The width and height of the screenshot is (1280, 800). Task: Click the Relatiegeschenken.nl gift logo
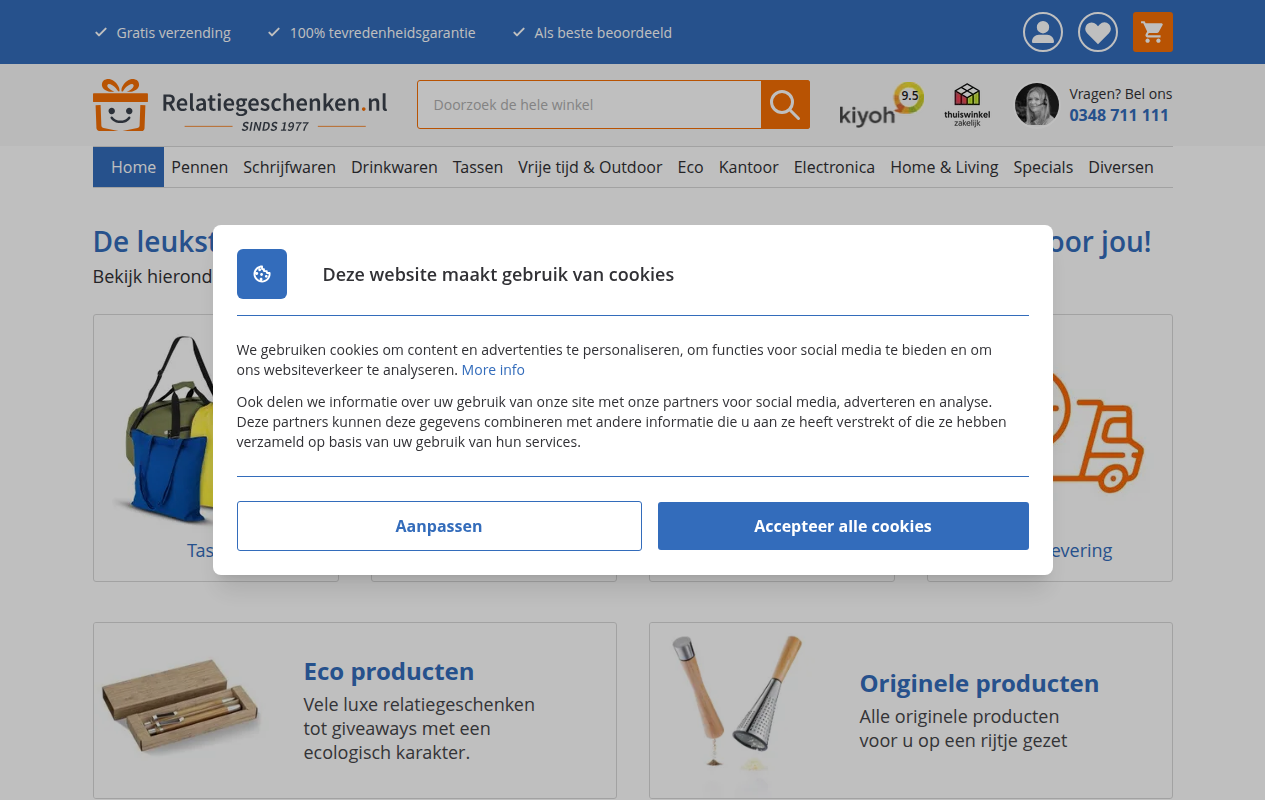(x=240, y=105)
